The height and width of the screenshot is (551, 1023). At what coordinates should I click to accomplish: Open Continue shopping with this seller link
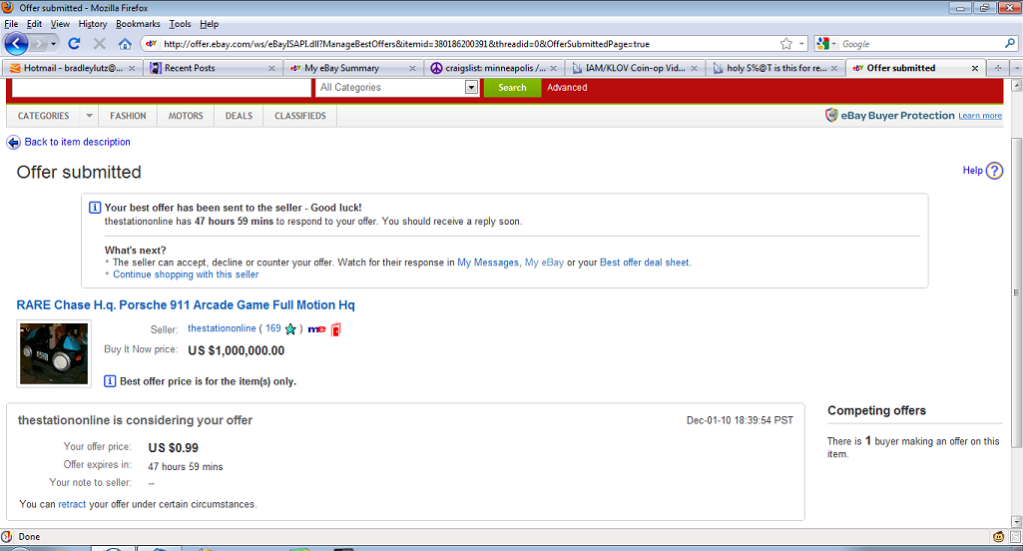click(185, 275)
